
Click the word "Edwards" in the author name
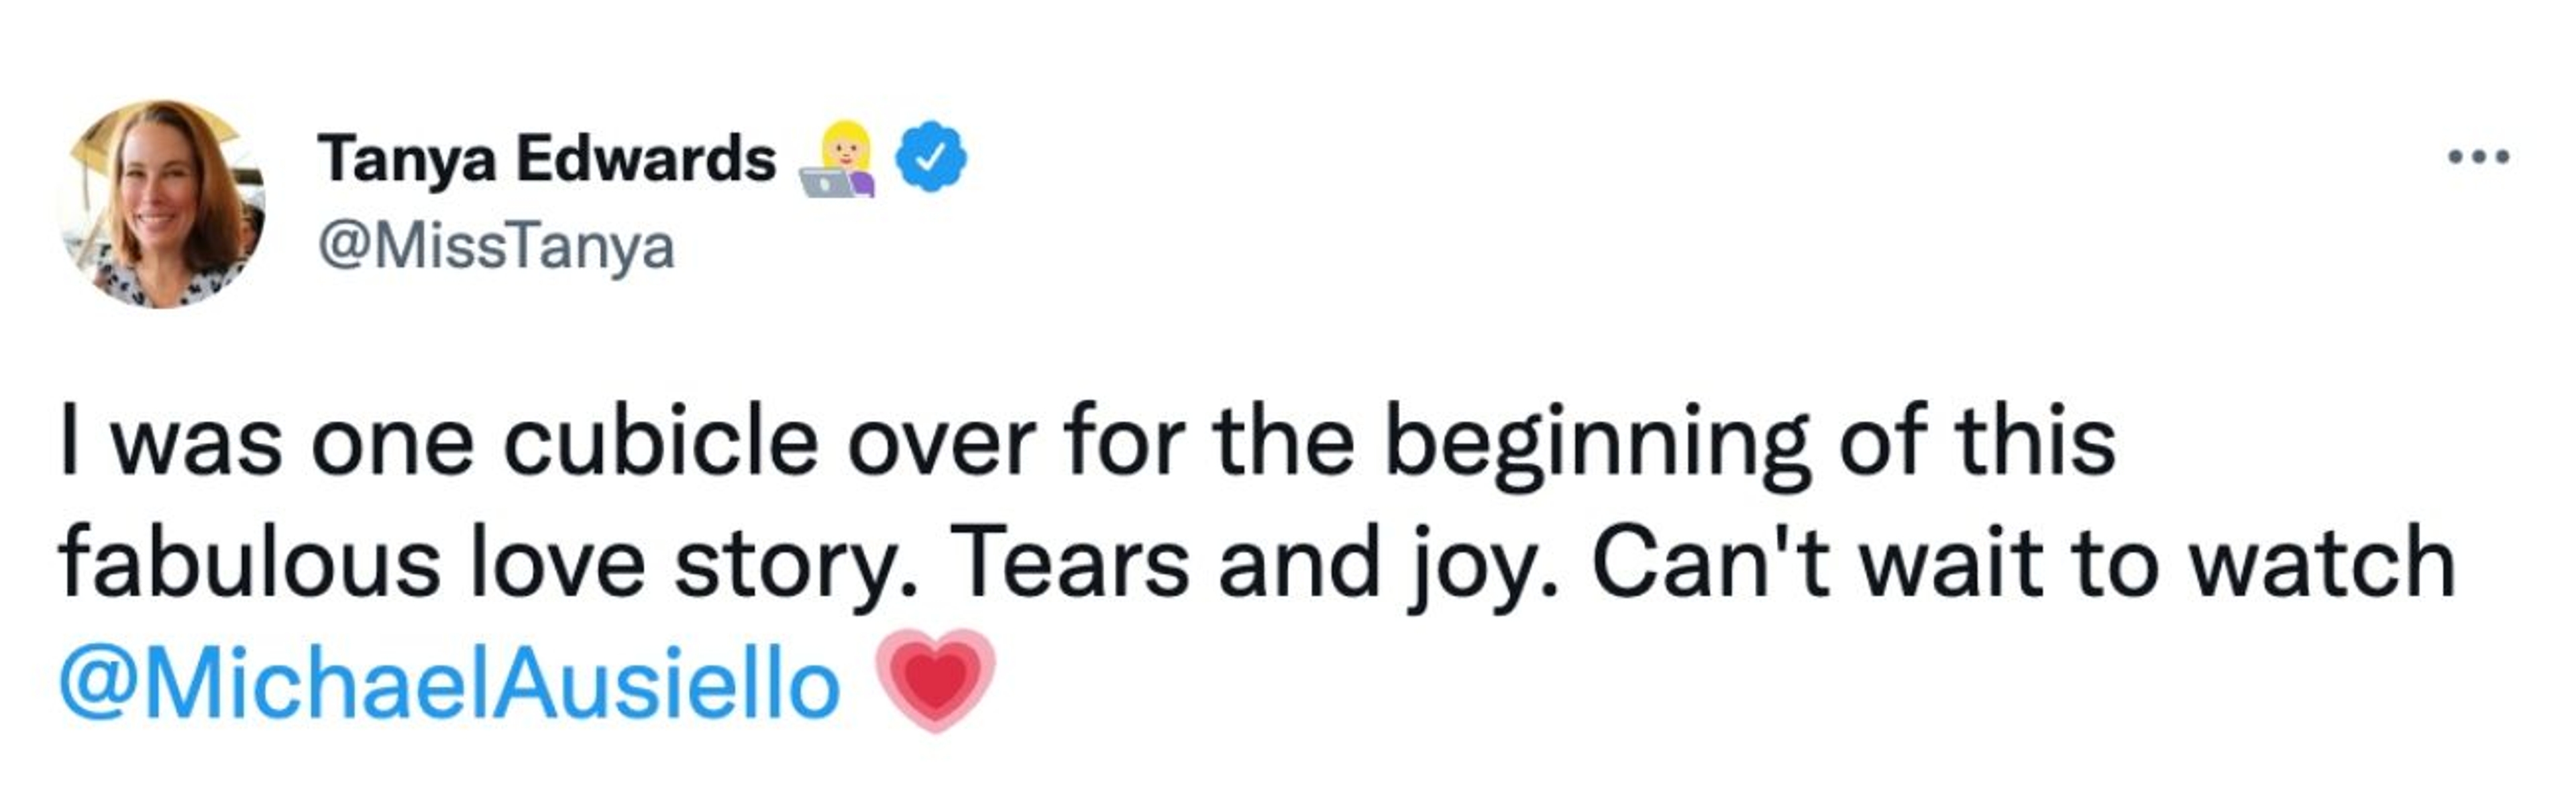click(646, 159)
